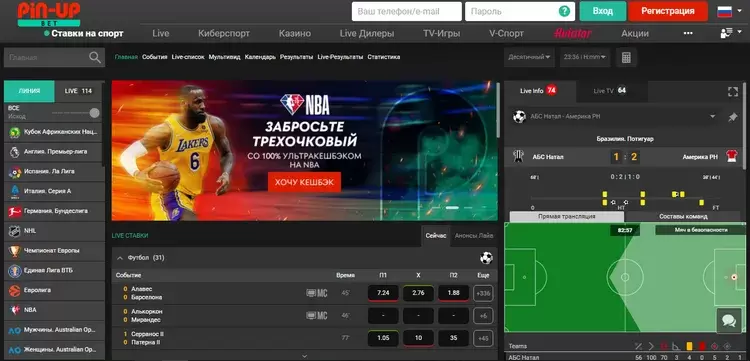This screenshot has height=361, width=750.
Task: Open the Акции promotions link
Action: click(635, 33)
